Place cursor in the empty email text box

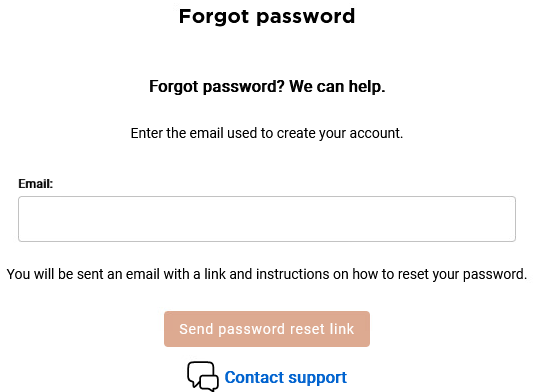click(267, 219)
